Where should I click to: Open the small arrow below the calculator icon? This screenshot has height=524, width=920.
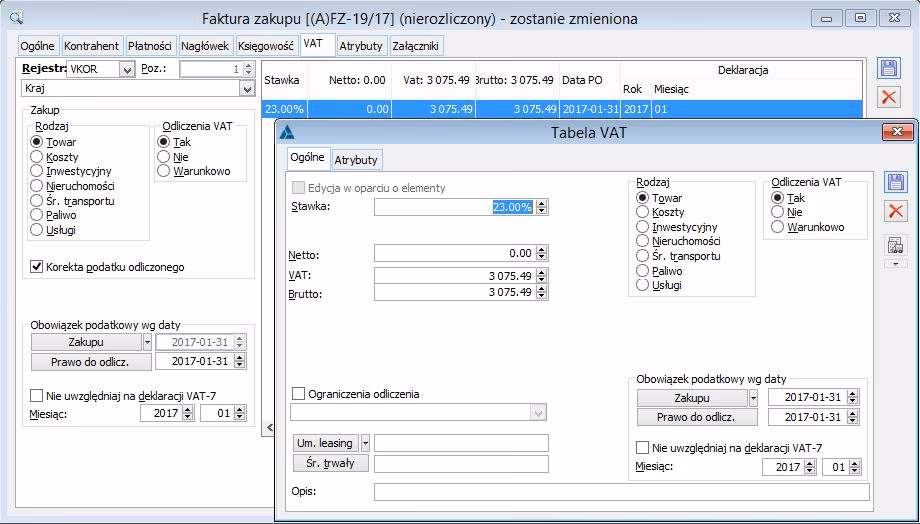click(x=896, y=264)
